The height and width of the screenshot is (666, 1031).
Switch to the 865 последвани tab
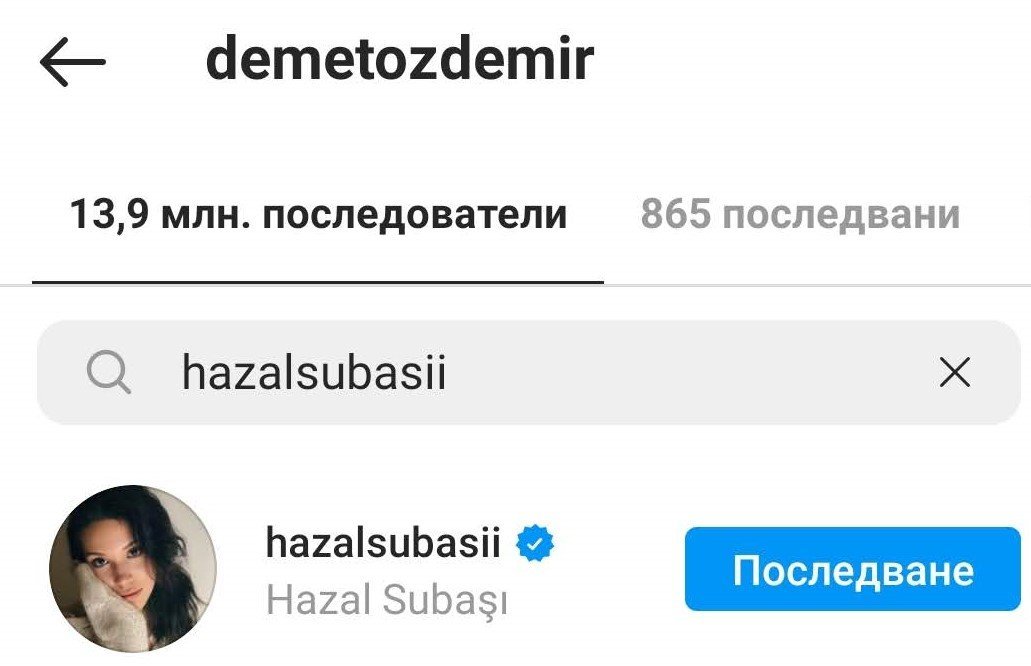[x=800, y=214]
